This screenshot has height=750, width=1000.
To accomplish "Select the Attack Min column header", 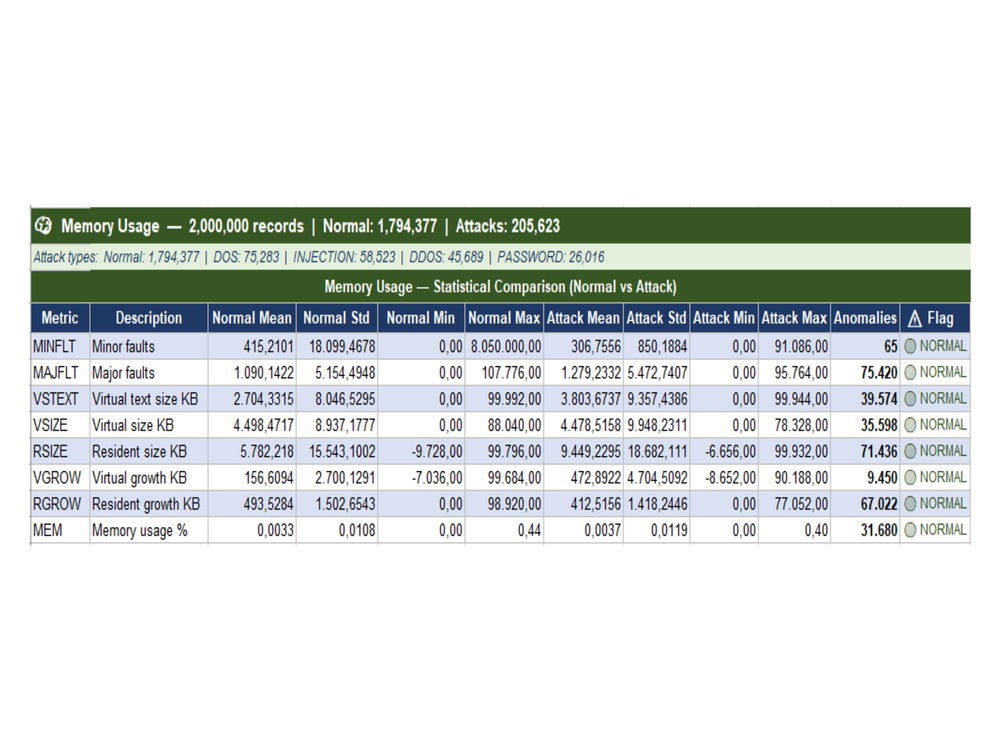I will [x=724, y=318].
